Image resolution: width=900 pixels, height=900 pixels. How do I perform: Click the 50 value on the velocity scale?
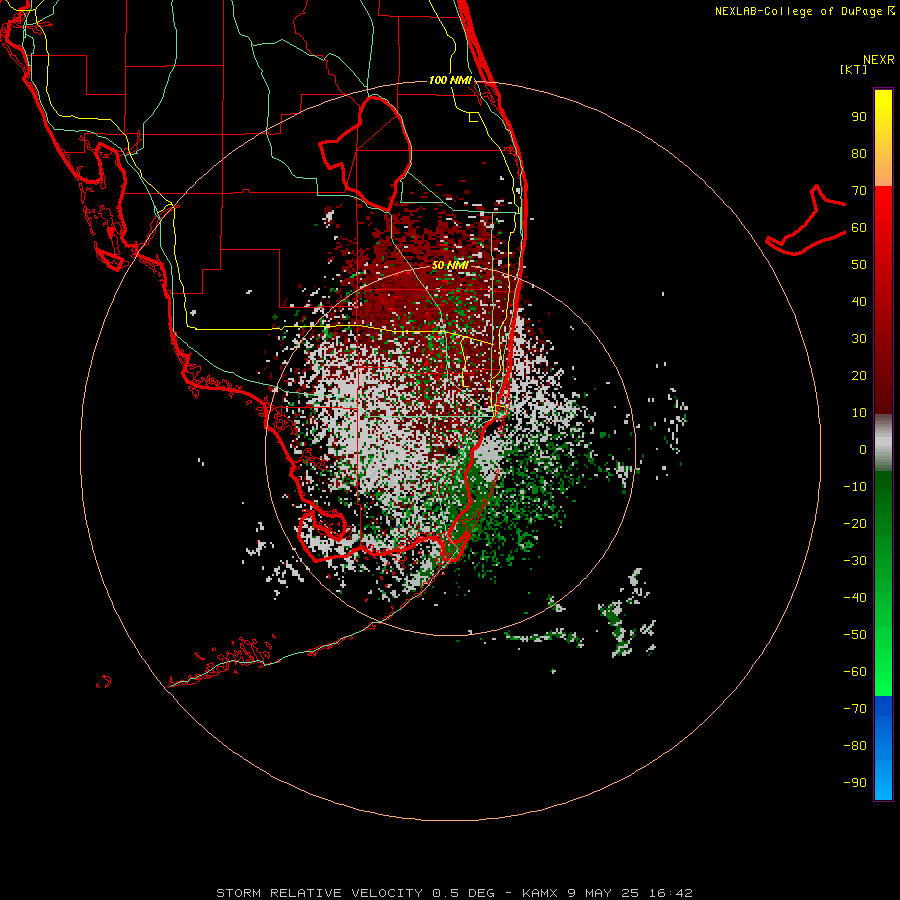point(859,265)
